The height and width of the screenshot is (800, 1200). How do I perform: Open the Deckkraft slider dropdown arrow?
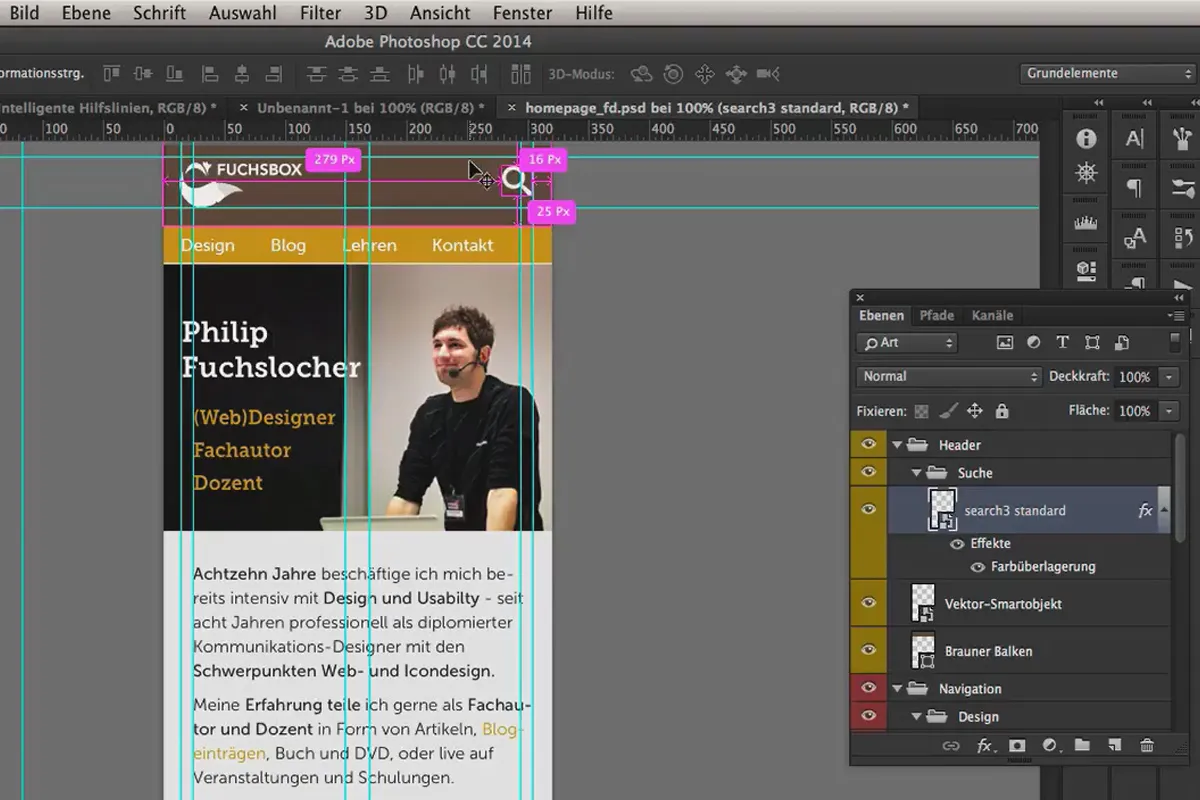tap(1169, 377)
